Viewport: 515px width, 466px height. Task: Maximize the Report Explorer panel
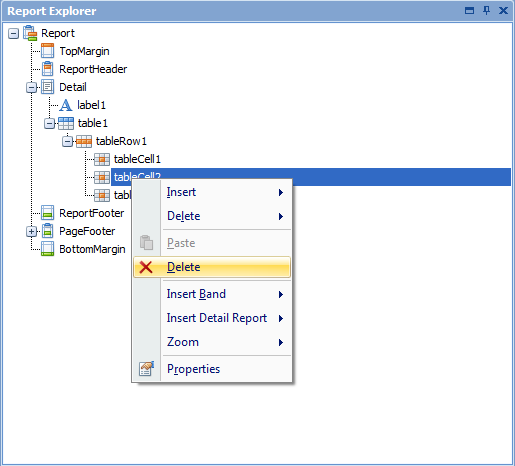coord(469,11)
